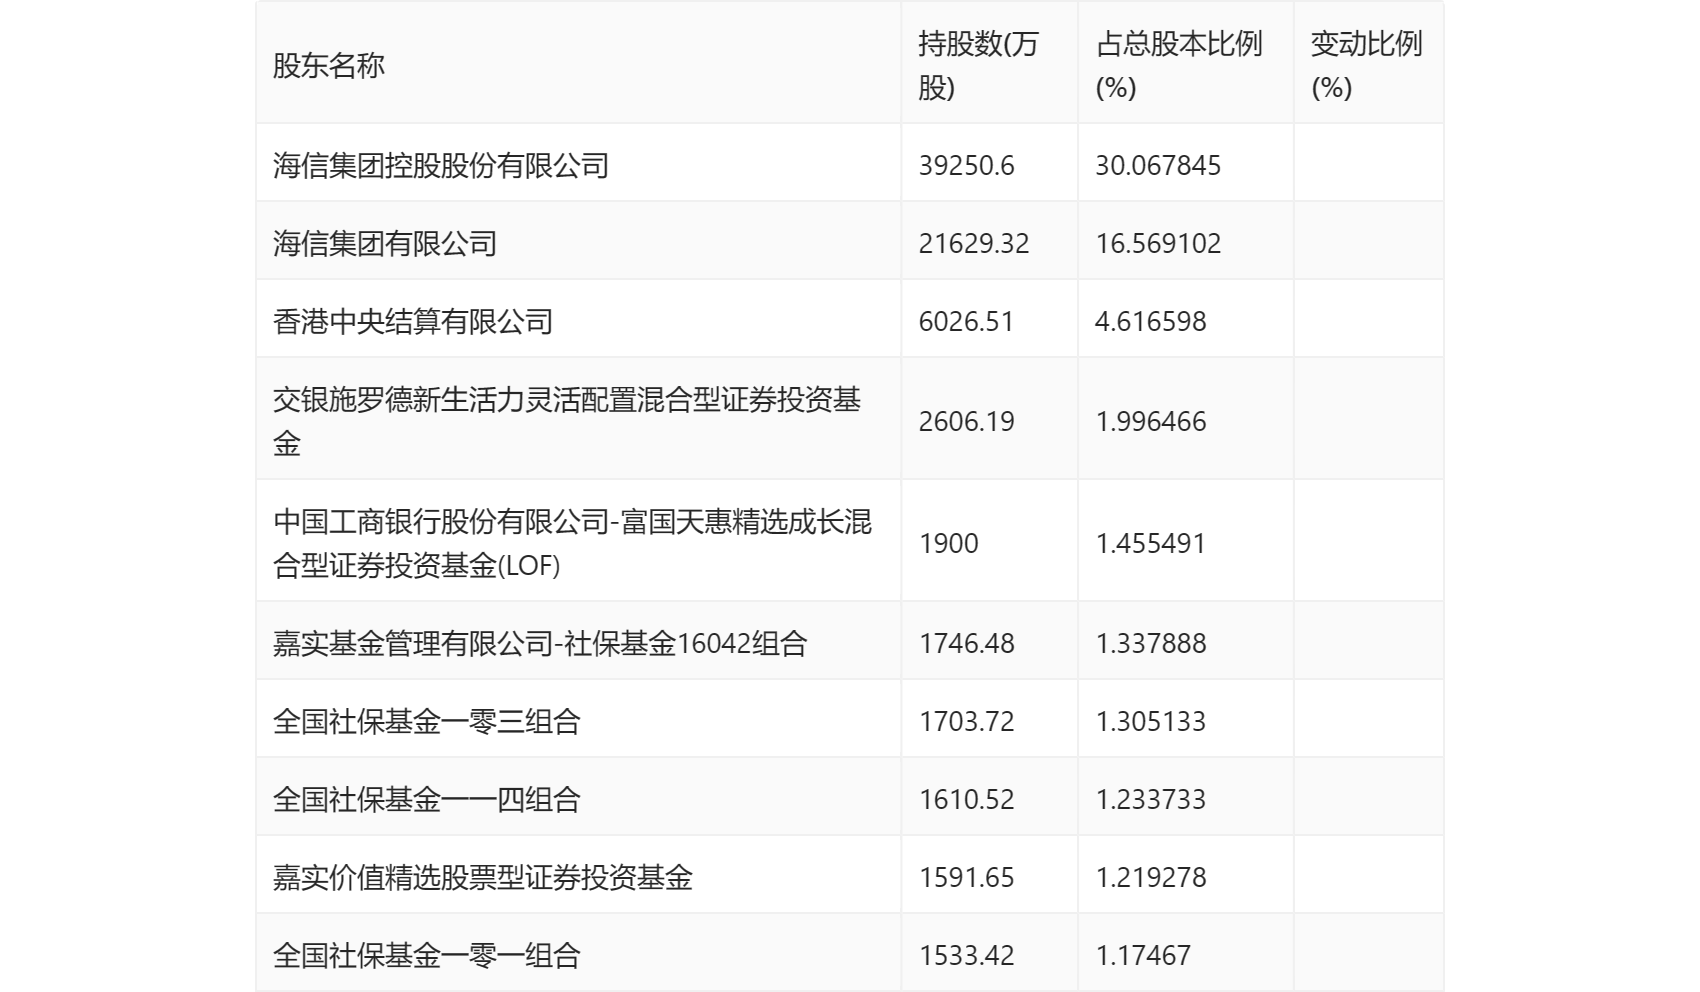Select the value 6026.51
1700x992 pixels.
(966, 321)
